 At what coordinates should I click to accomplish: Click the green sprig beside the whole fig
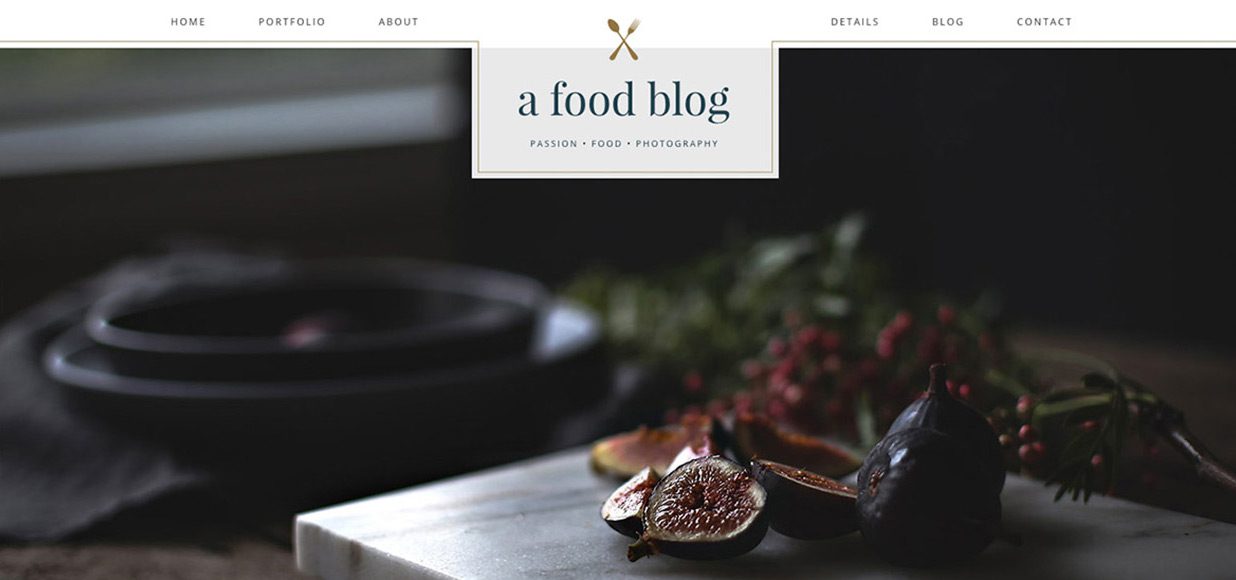[x=1110, y=430]
